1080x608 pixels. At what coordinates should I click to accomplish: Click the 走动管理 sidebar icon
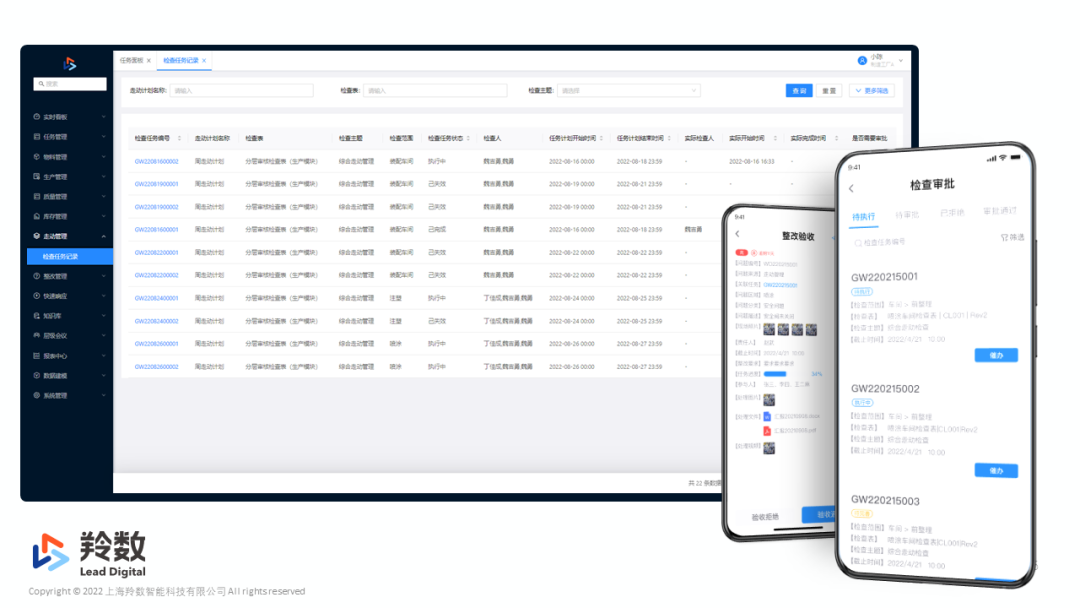point(37,235)
